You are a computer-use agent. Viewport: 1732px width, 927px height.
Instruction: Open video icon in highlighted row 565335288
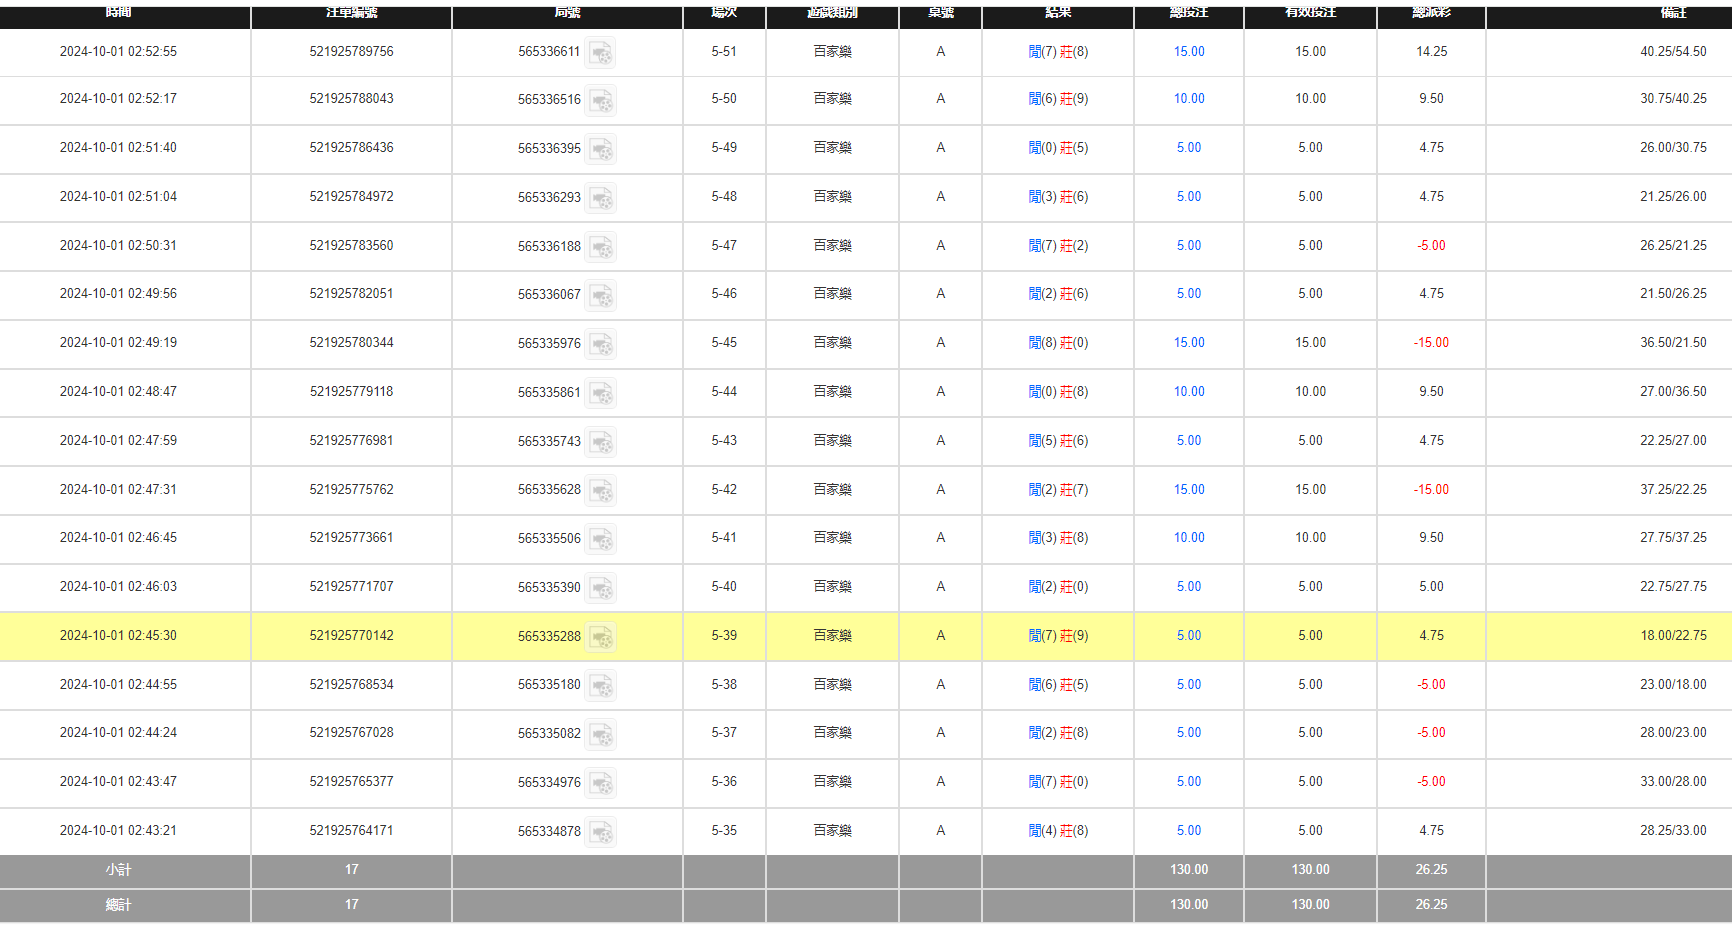pos(600,637)
